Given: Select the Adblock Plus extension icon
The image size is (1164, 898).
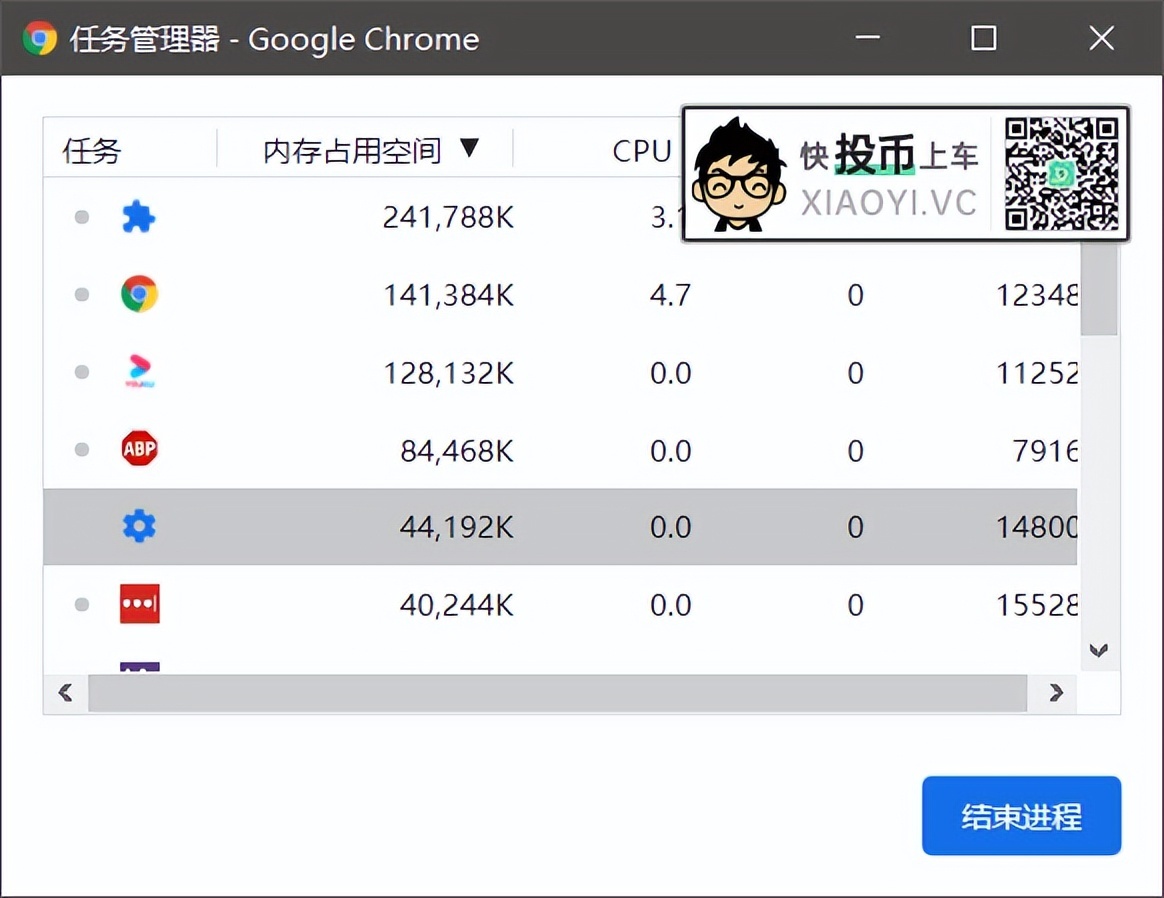Looking at the screenshot, I should pyautogui.click(x=139, y=449).
